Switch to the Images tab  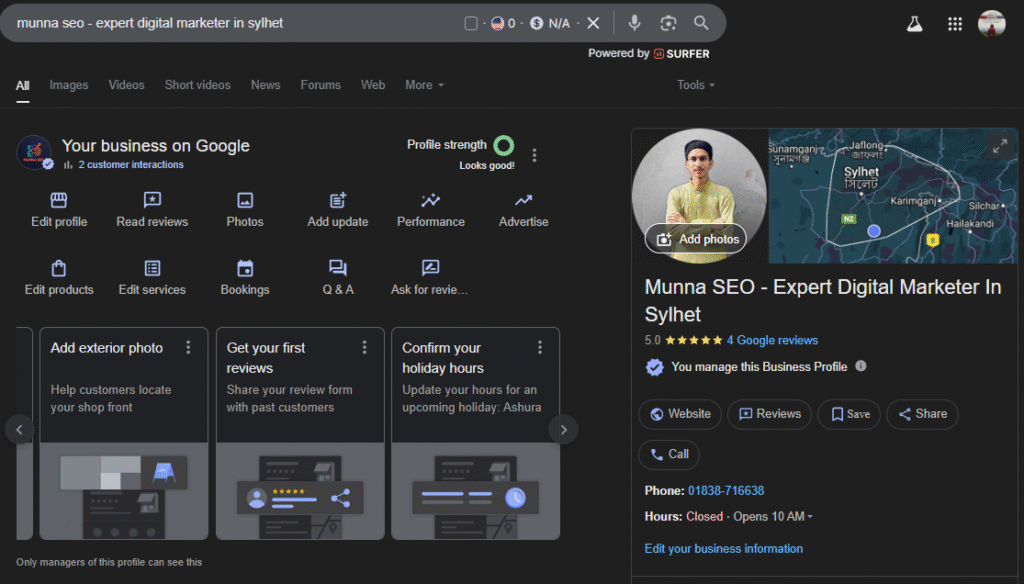click(x=69, y=85)
